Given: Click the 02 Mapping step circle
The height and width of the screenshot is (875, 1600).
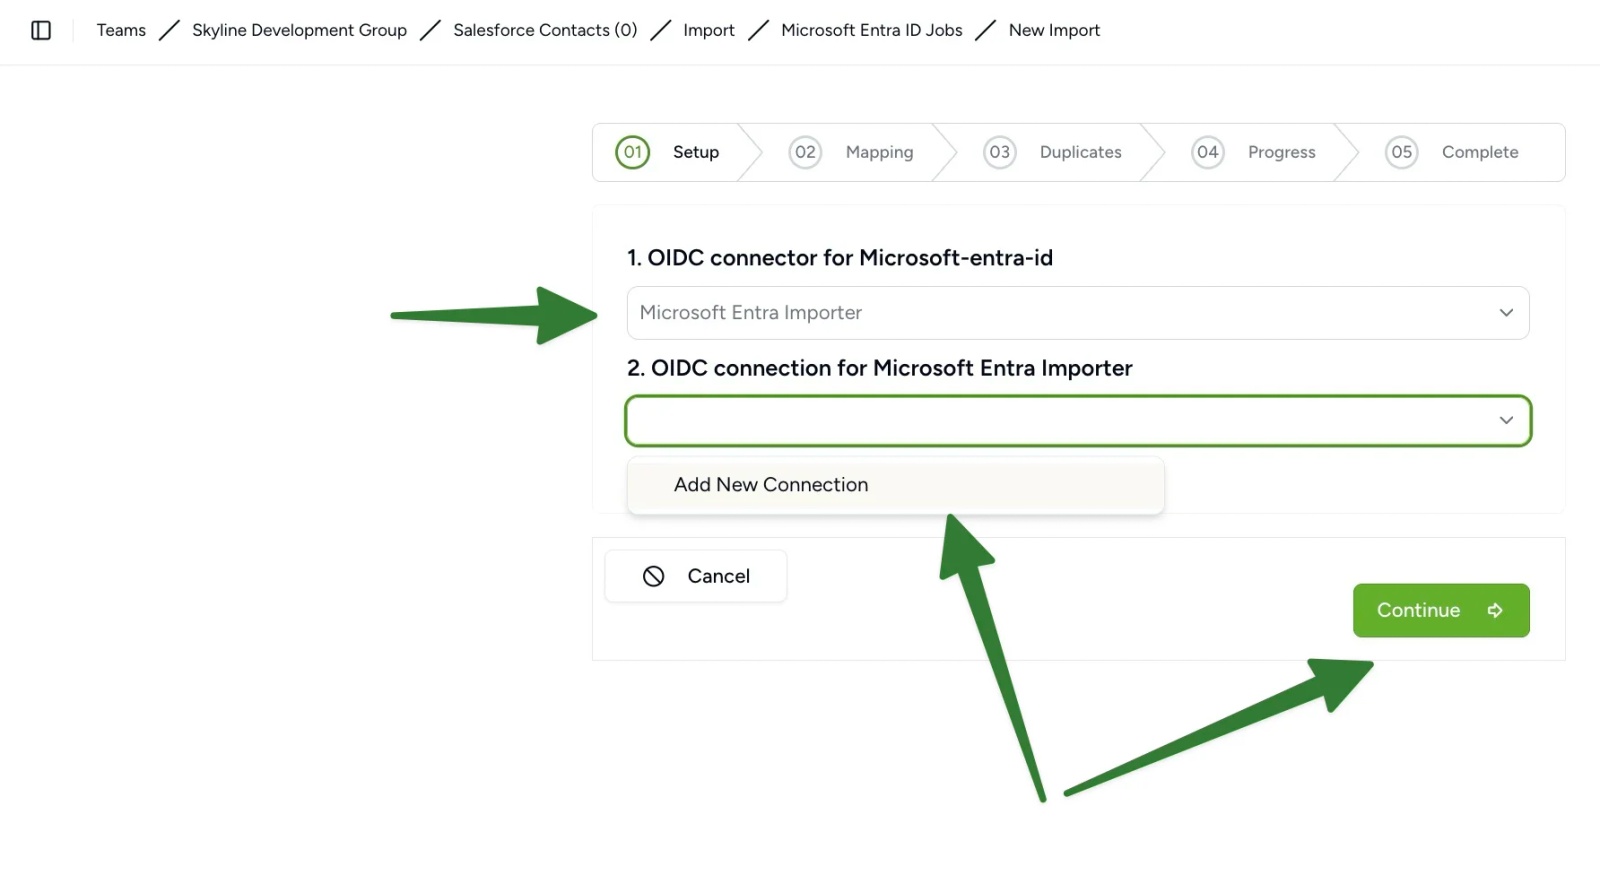Looking at the screenshot, I should click(x=805, y=152).
